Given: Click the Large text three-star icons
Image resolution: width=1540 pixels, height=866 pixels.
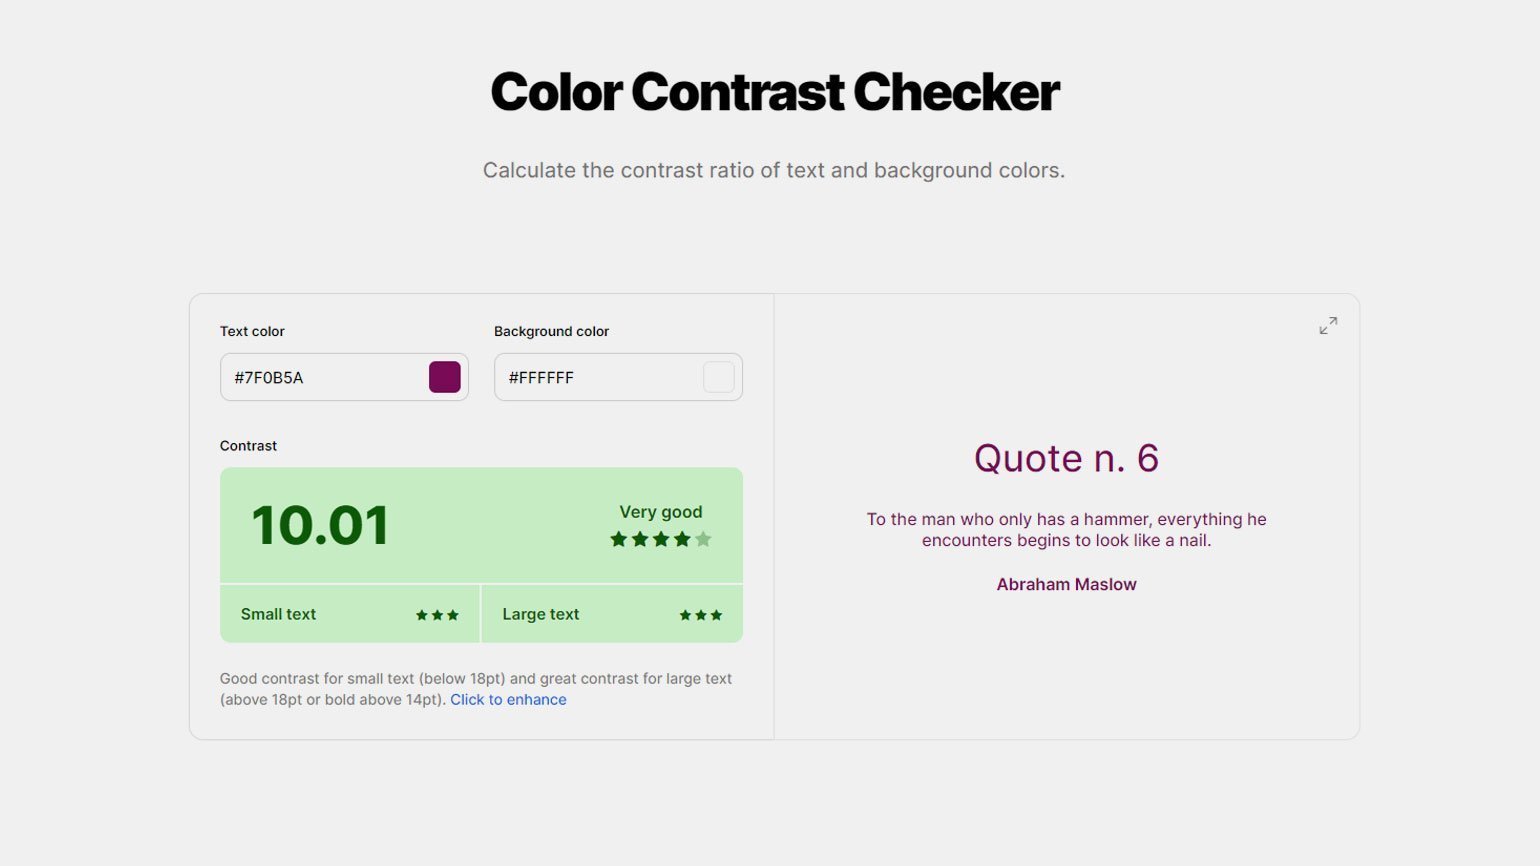Looking at the screenshot, I should (x=700, y=615).
